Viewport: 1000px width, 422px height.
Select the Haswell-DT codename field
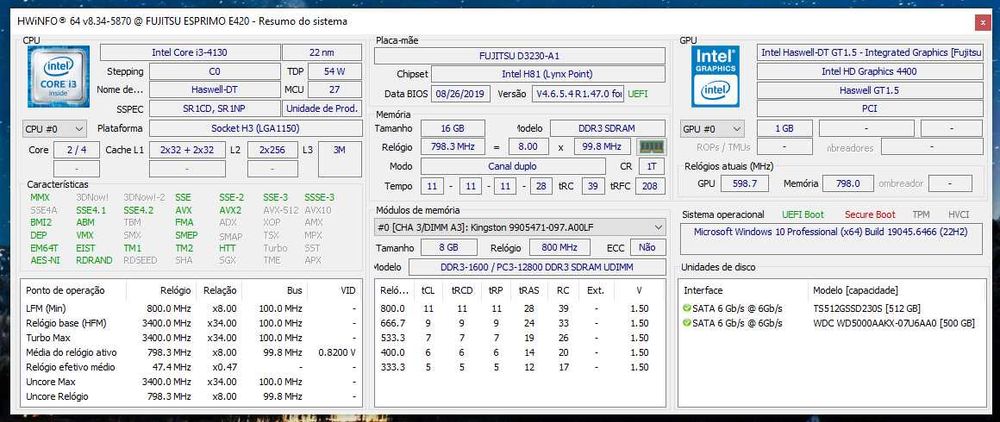(x=214, y=90)
